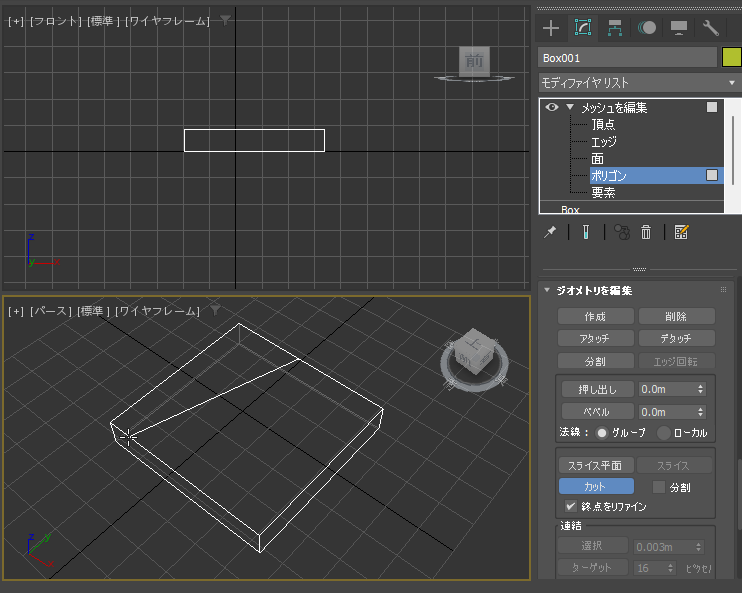Toggle Show End Result test-tube icon
Viewport: 742px width, 593px height.
586,232
